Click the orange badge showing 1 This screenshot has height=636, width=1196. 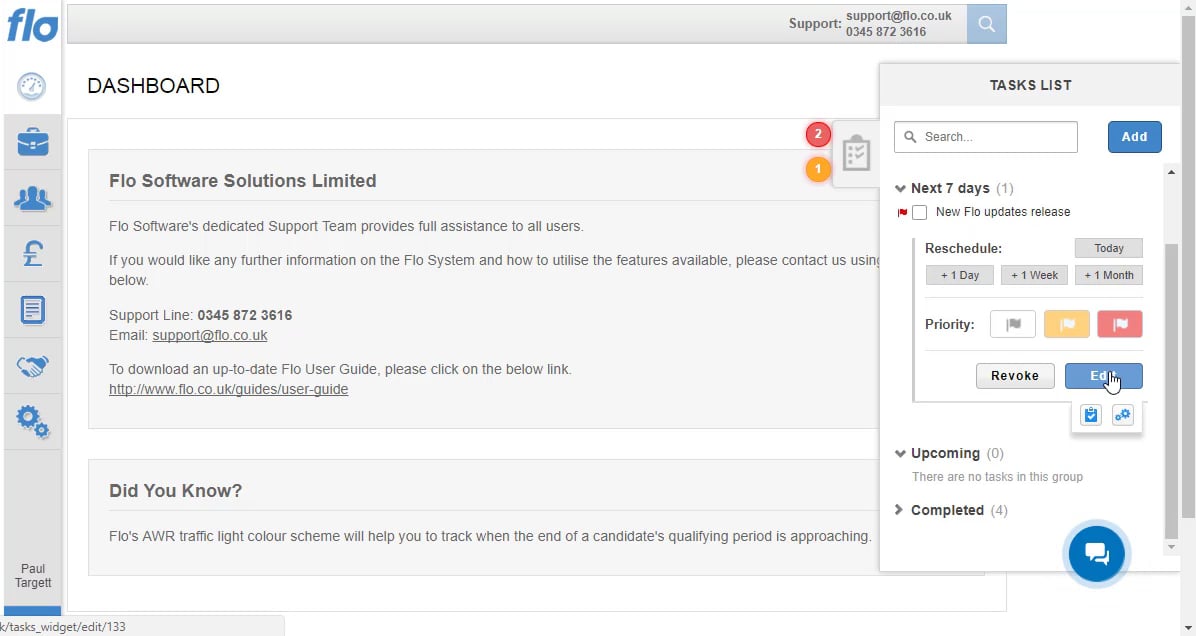tap(818, 169)
